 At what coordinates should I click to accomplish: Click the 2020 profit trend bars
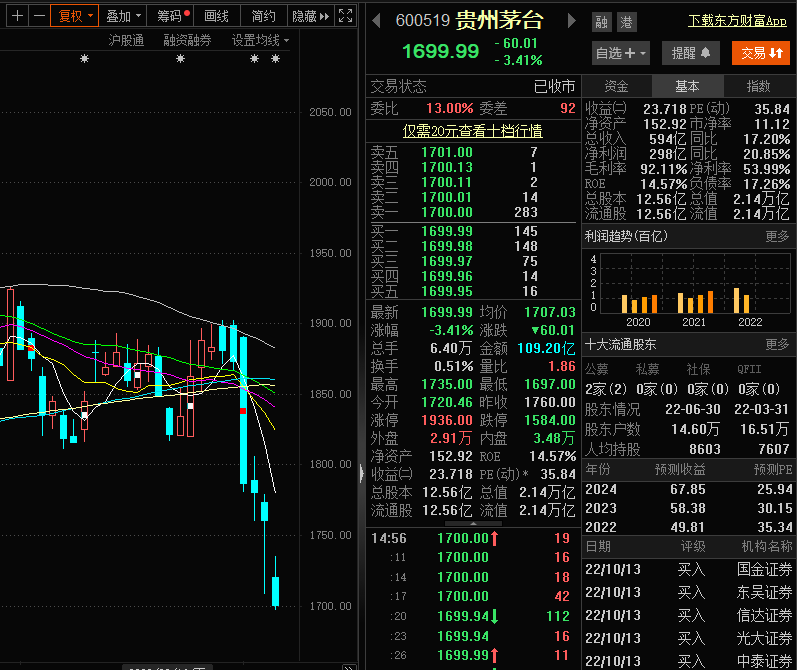639,303
